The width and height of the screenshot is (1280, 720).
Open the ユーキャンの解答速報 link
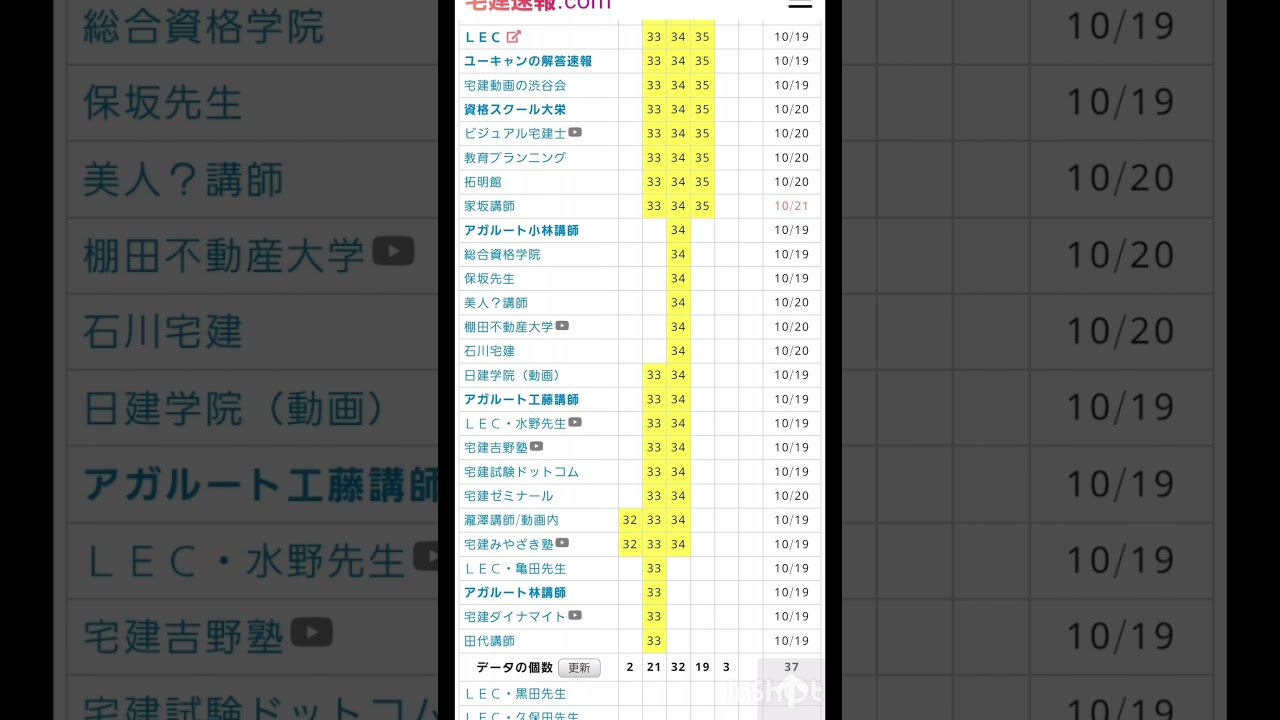pos(527,61)
